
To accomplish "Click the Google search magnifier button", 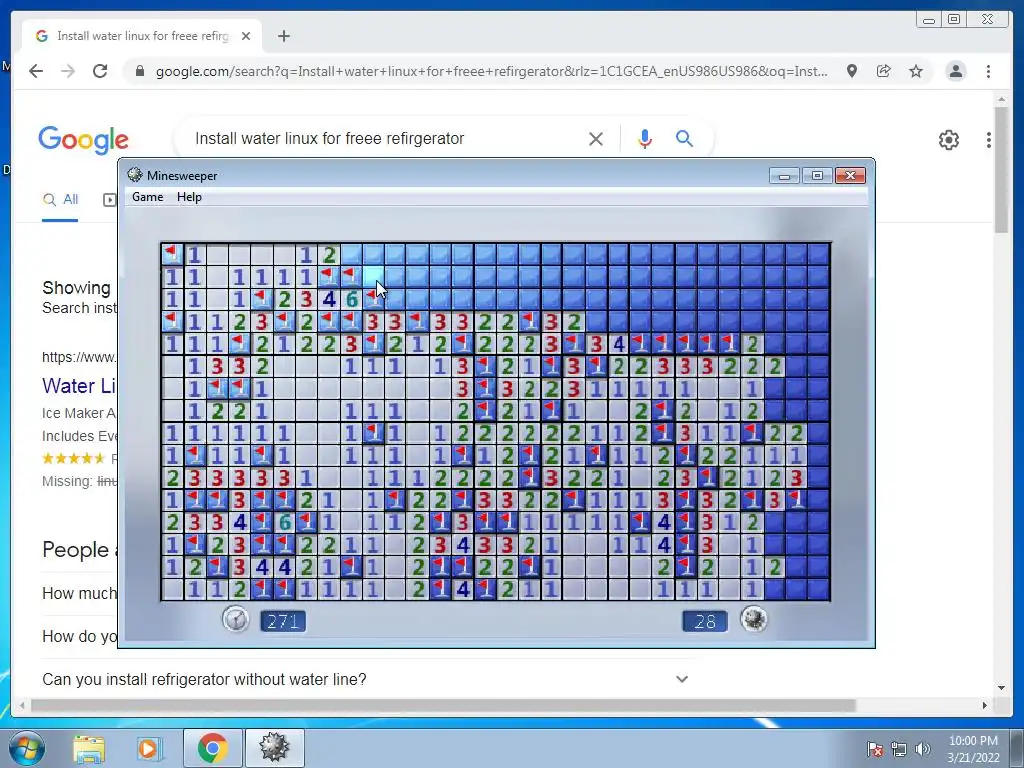I will coord(684,138).
